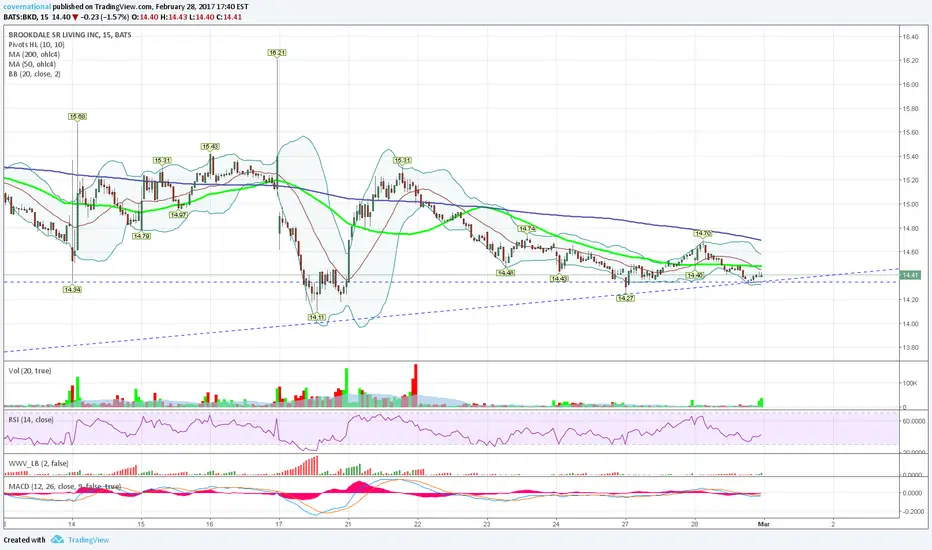Click the MACD (12, 26, close, 9) pane label
Image resolution: width=932 pixels, height=550 pixels.
(x=65, y=486)
